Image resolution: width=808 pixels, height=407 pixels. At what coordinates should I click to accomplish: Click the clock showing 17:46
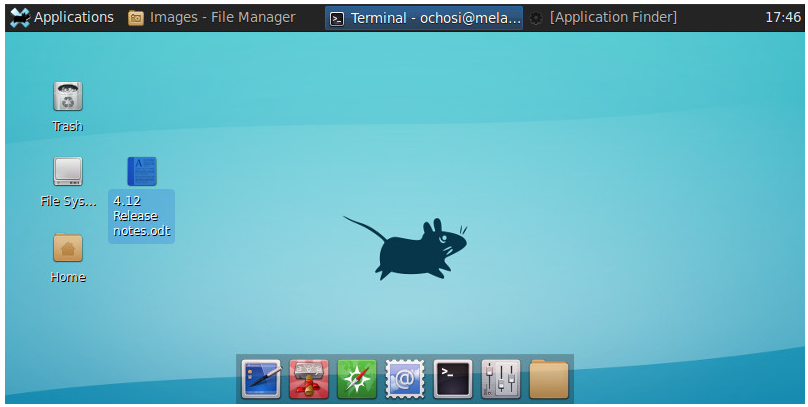point(783,18)
